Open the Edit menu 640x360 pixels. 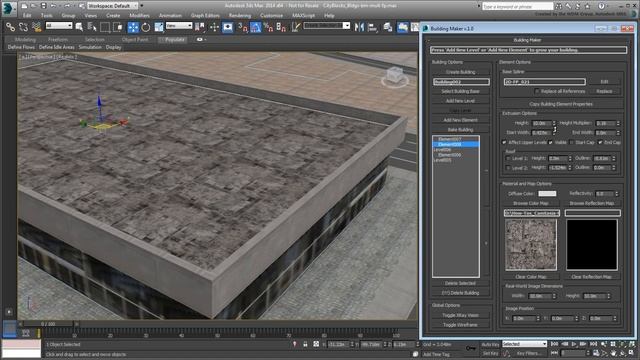pyautogui.click(x=27, y=16)
